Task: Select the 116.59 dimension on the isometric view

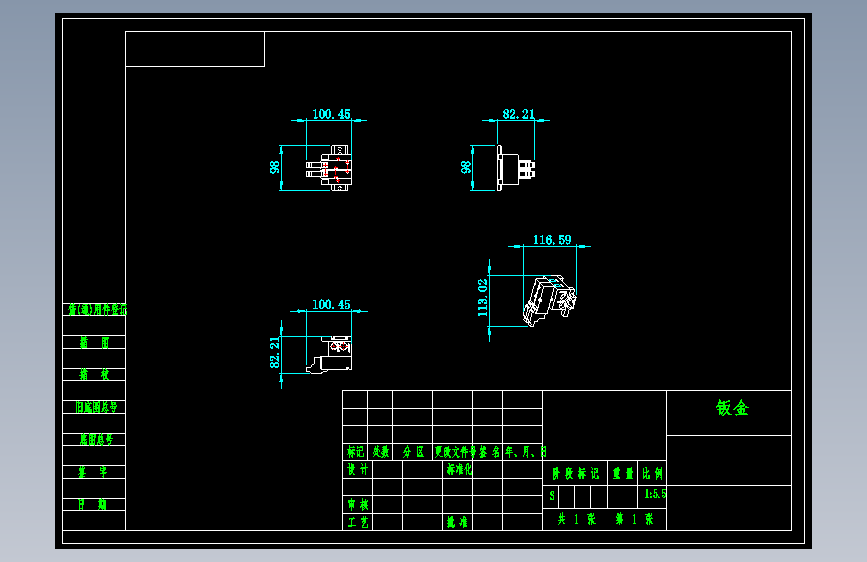Action: click(552, 240)
